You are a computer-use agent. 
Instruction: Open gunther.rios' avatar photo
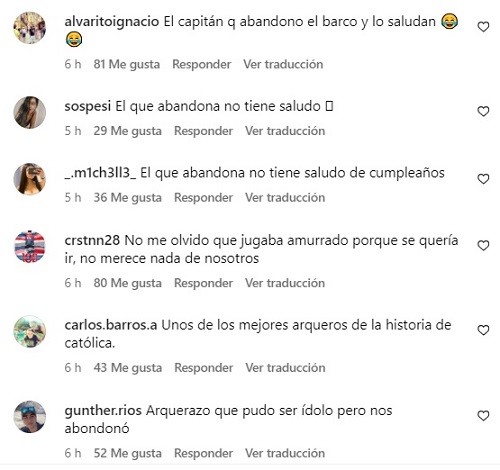pyautogui.click(x=30, y=417)
